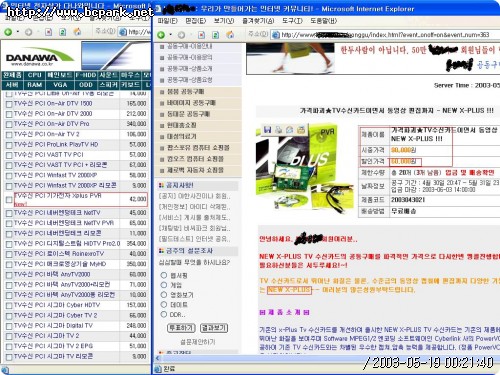This screenshot has width=500, height=375.
Task: Click Back button in right Internet Explorer window
Action: [161, 35]
